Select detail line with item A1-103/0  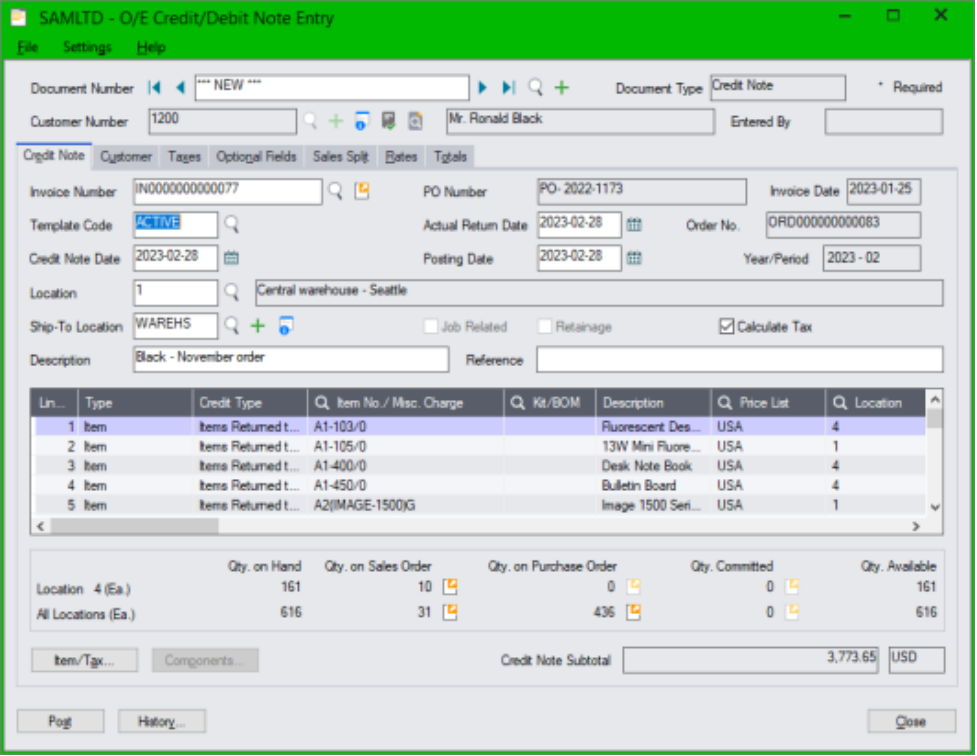point(479,427)
